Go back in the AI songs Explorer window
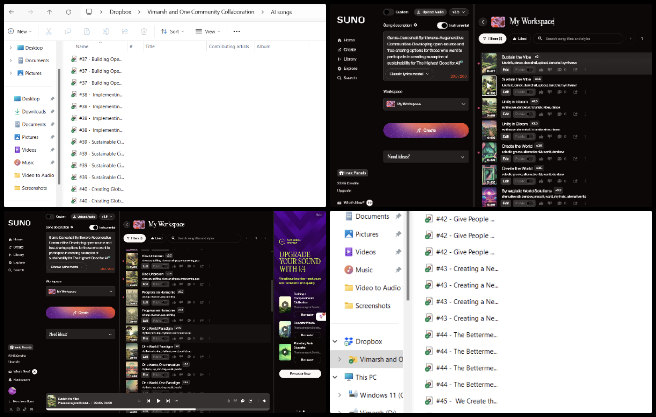Image resolution: width=656 pixels, height=417 pixels. 11,12
